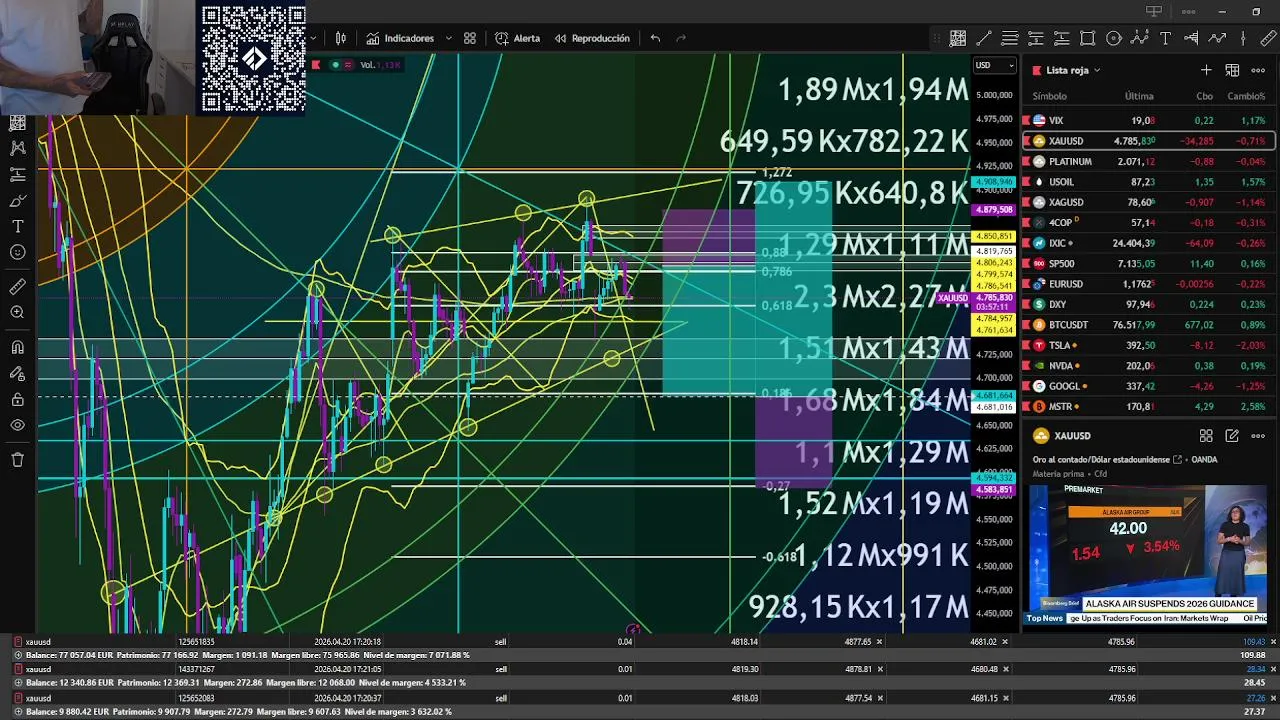Select DXY in the watchlist
Image resolution: width=1280 pixels, height=720 pixels.
1149,304
